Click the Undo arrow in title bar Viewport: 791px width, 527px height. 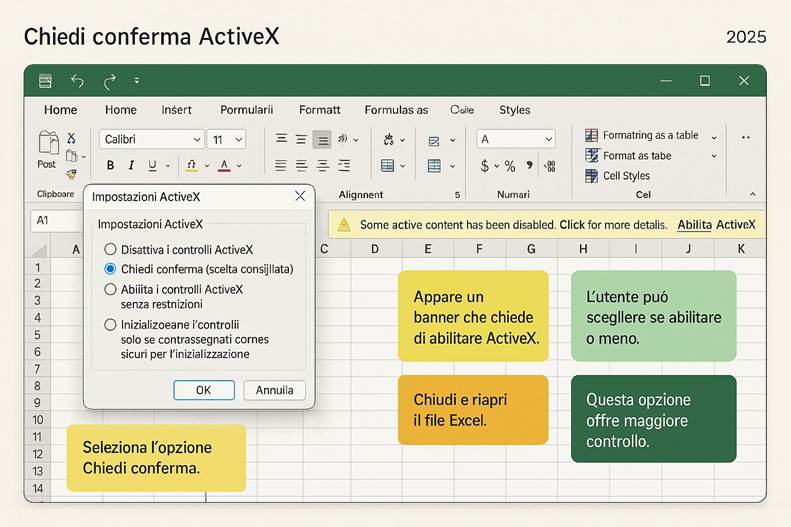(x=77, y=81)
